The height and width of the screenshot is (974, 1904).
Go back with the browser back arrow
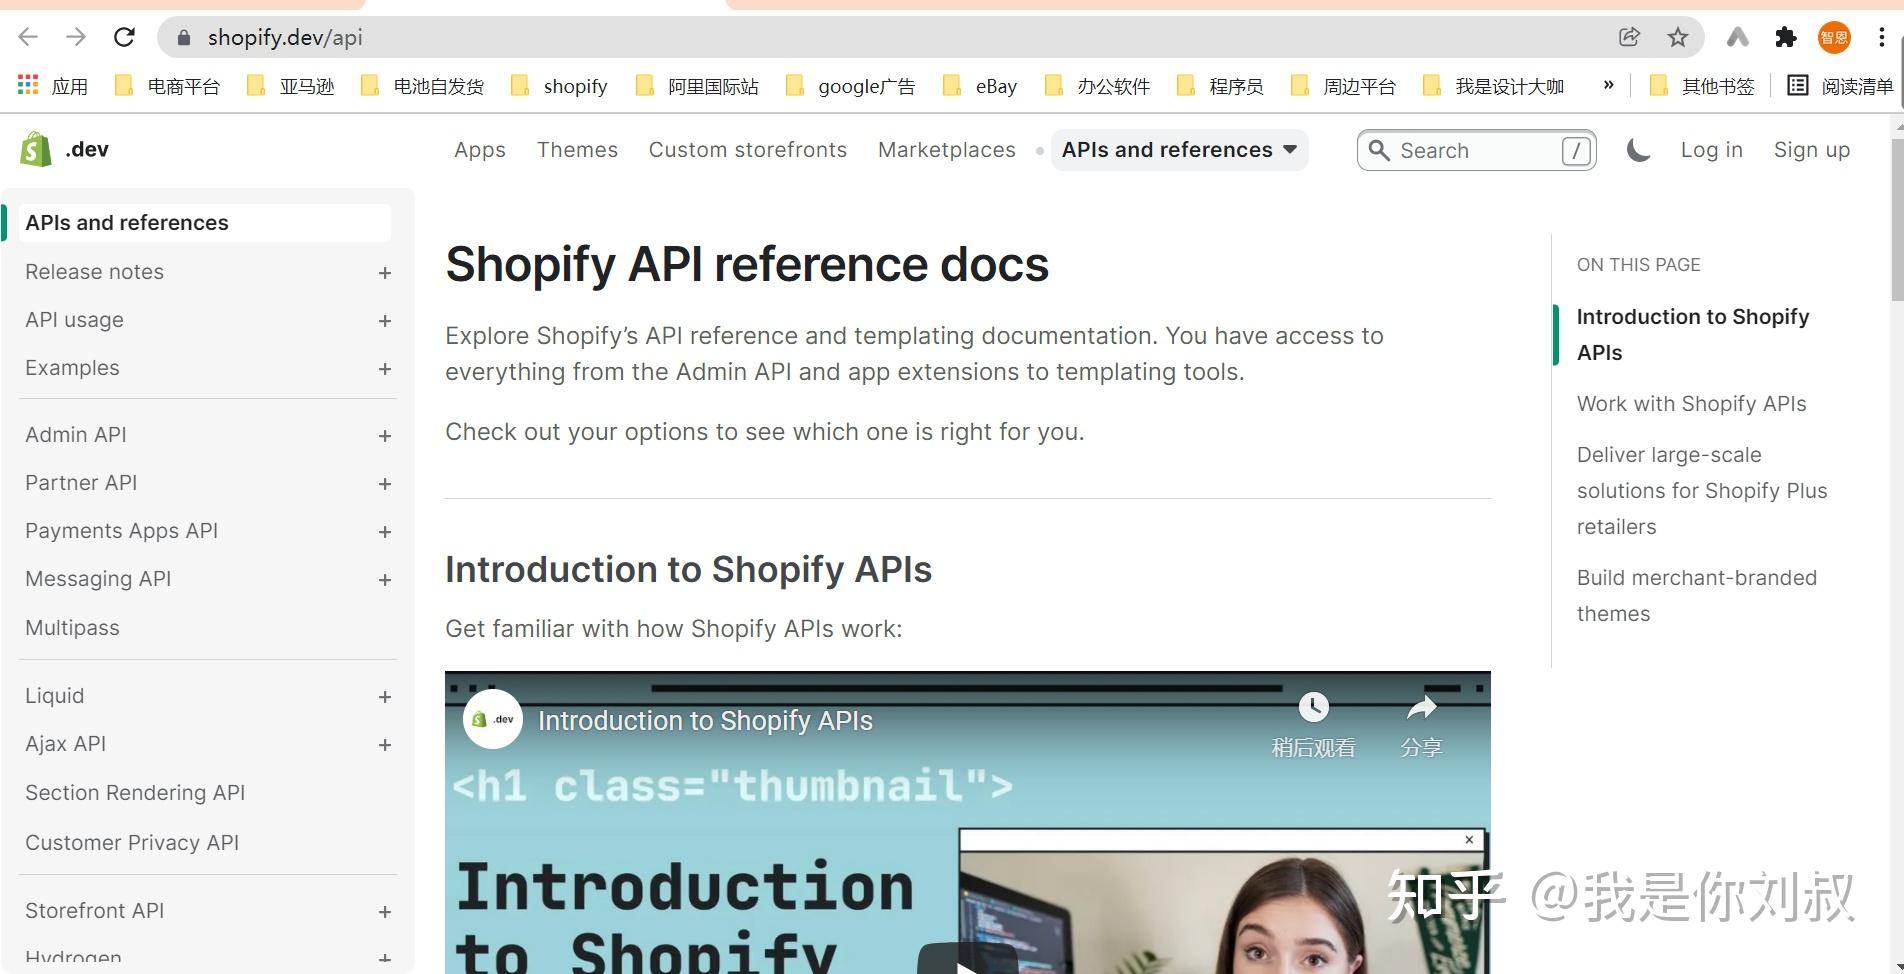(x=28, y=37)
